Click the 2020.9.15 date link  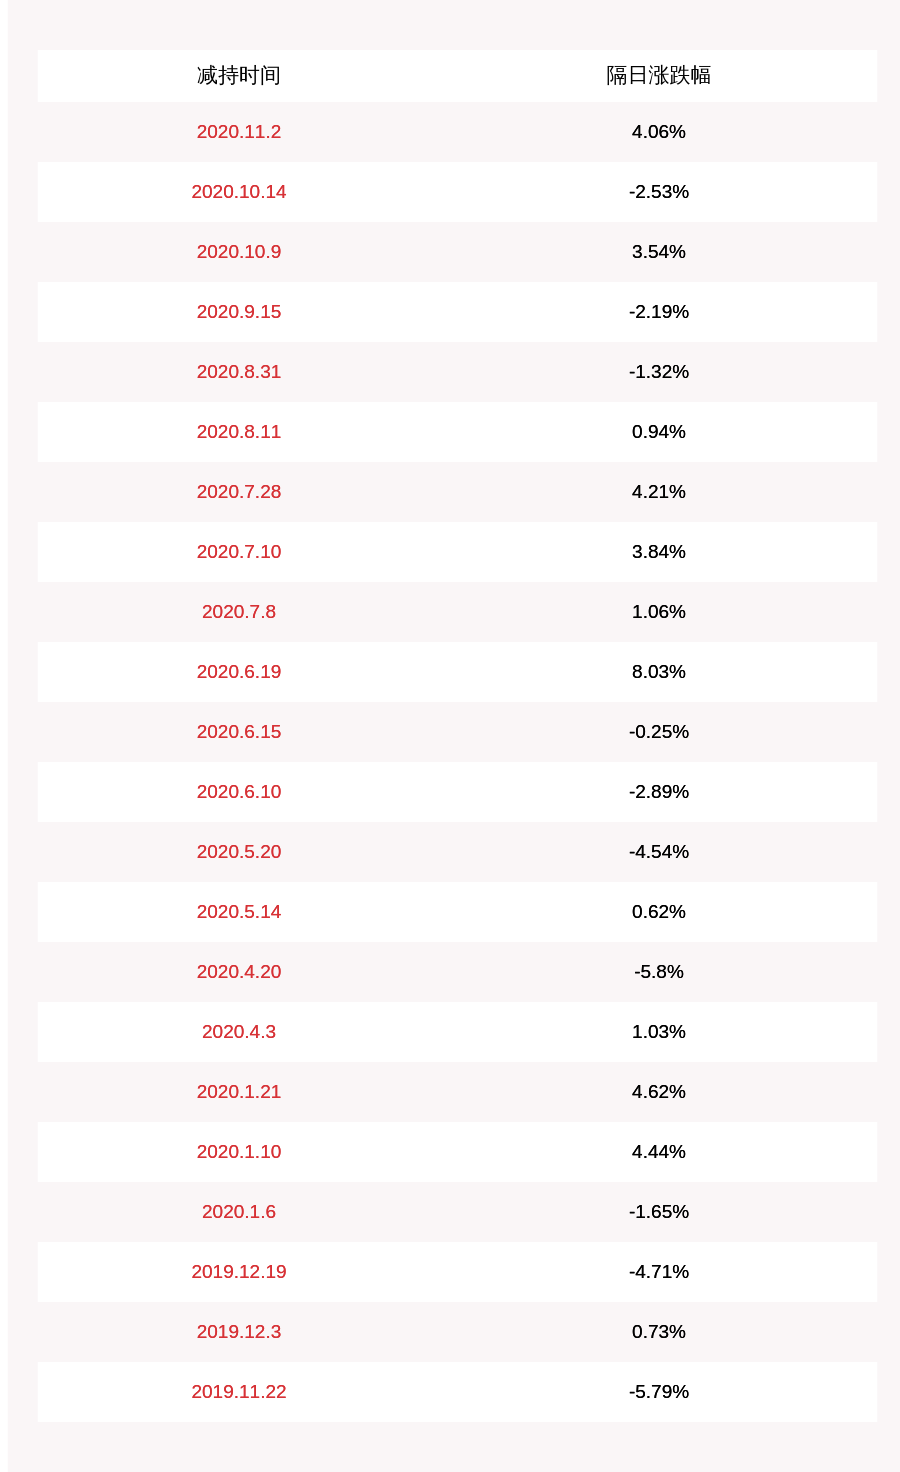238,312
